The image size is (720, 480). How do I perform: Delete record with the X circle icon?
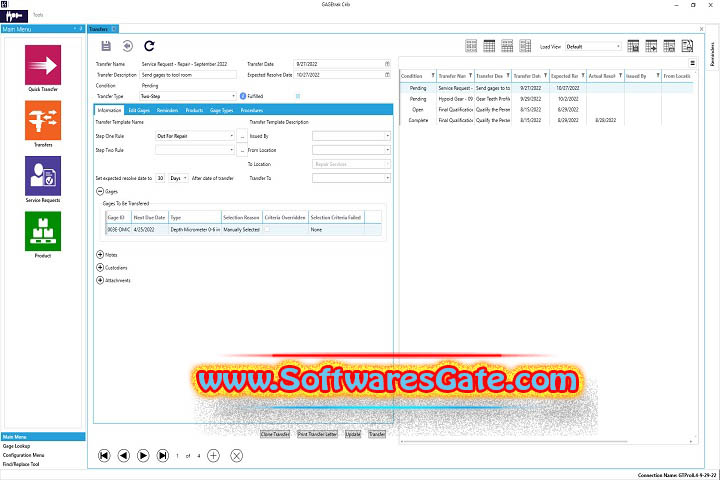236,456
